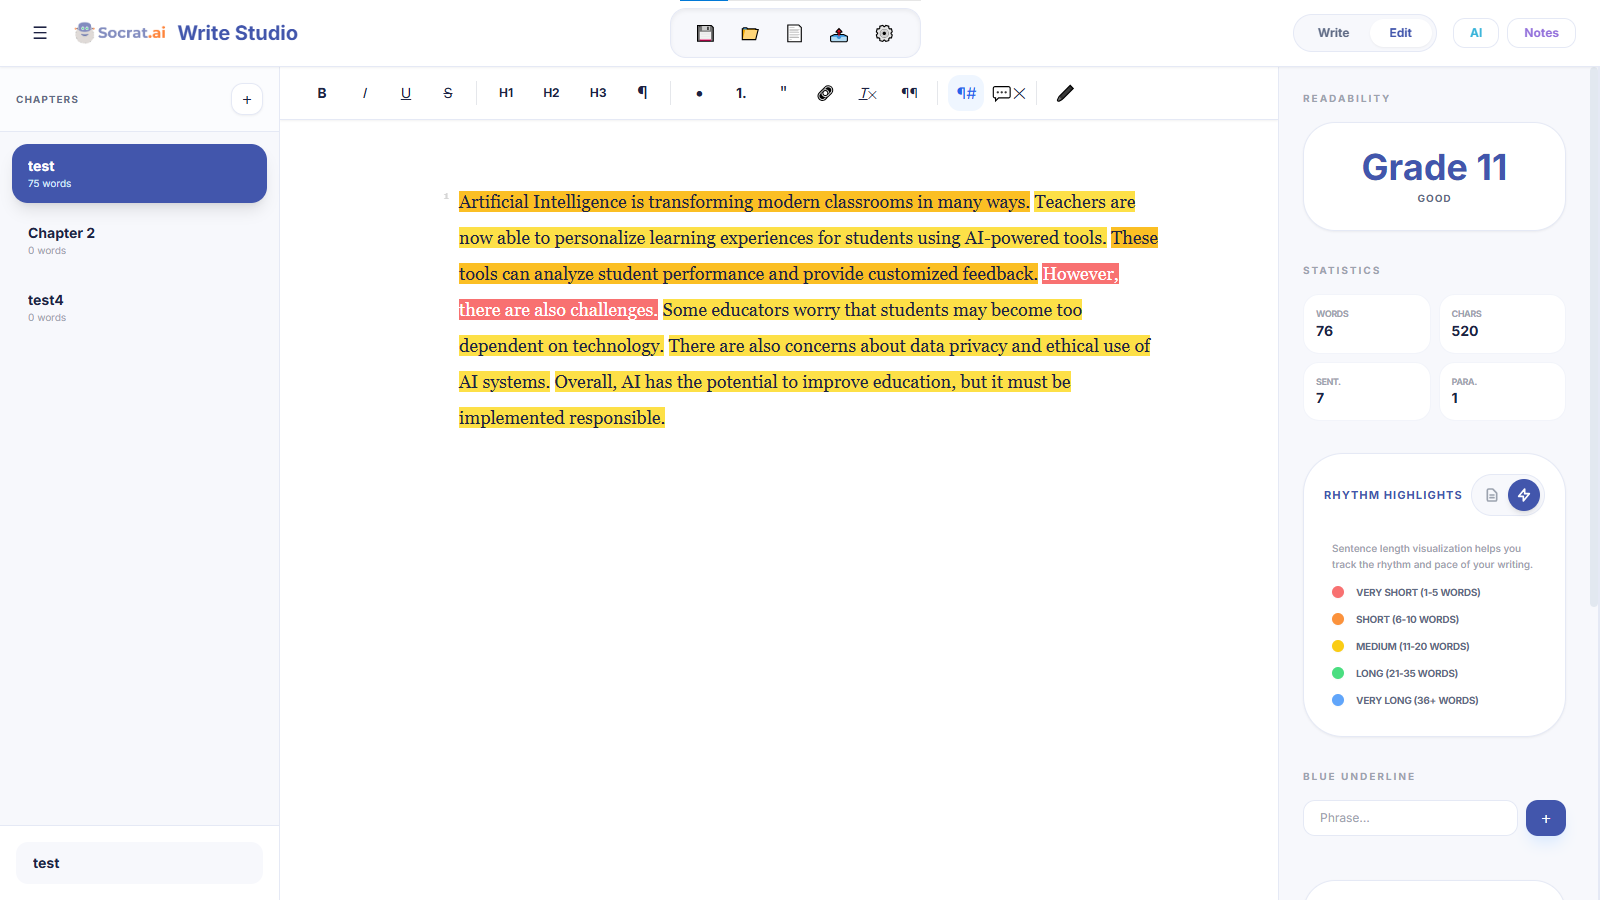Switch to the Write tab
This screenshot has width=1600, height=900.
coord(1332,32)
